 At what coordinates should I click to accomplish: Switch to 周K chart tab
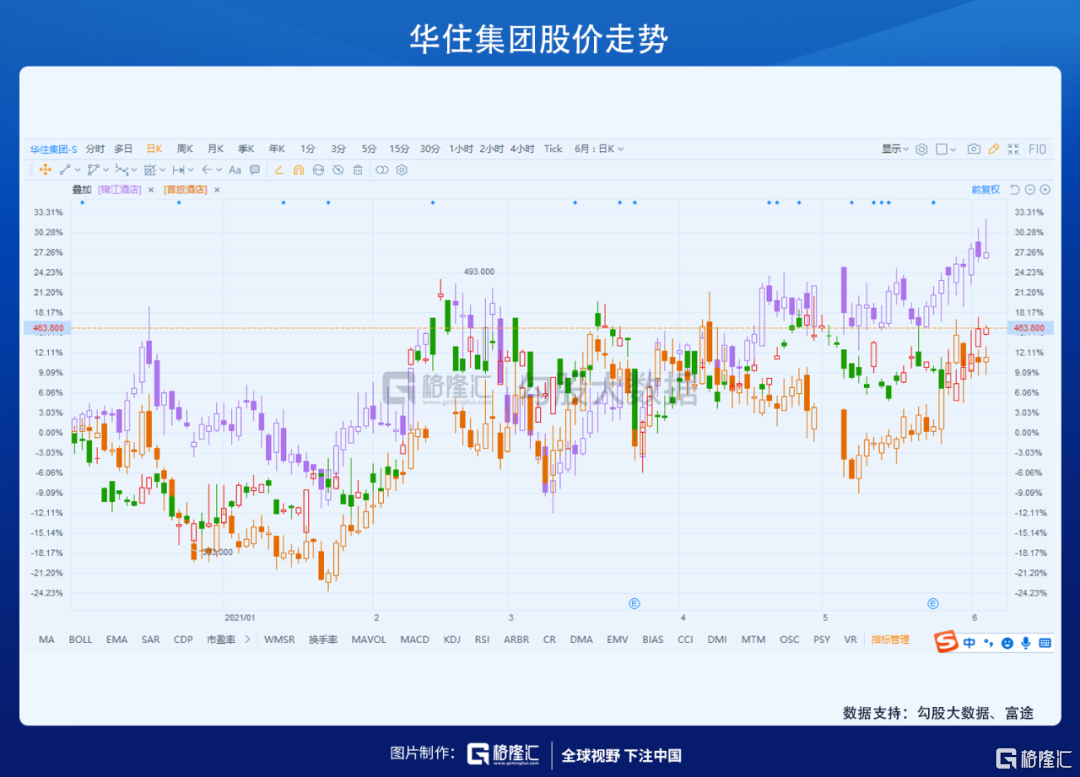tap(185, 149)
